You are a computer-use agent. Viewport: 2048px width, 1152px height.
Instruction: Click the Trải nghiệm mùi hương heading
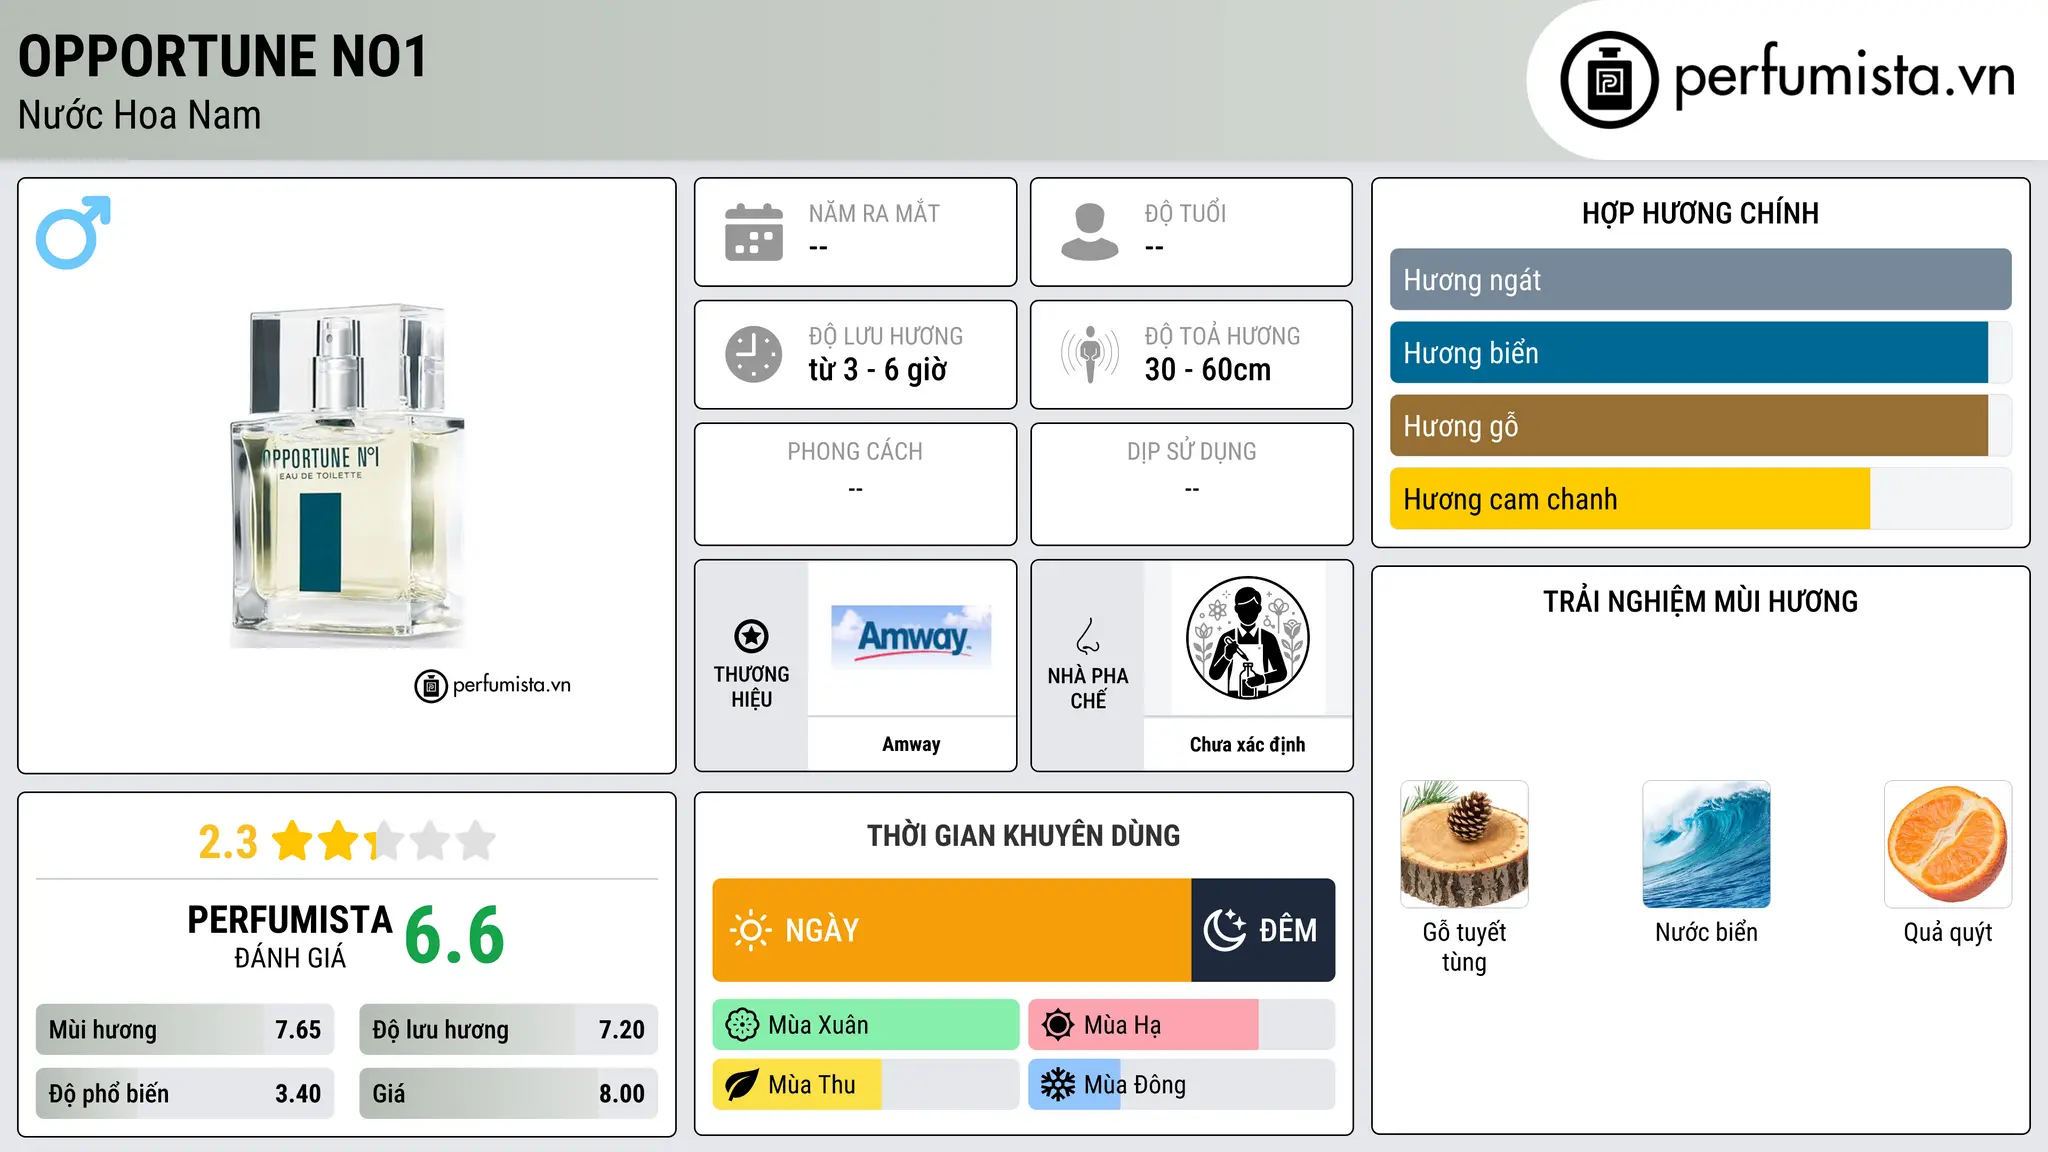point(1700,601)
